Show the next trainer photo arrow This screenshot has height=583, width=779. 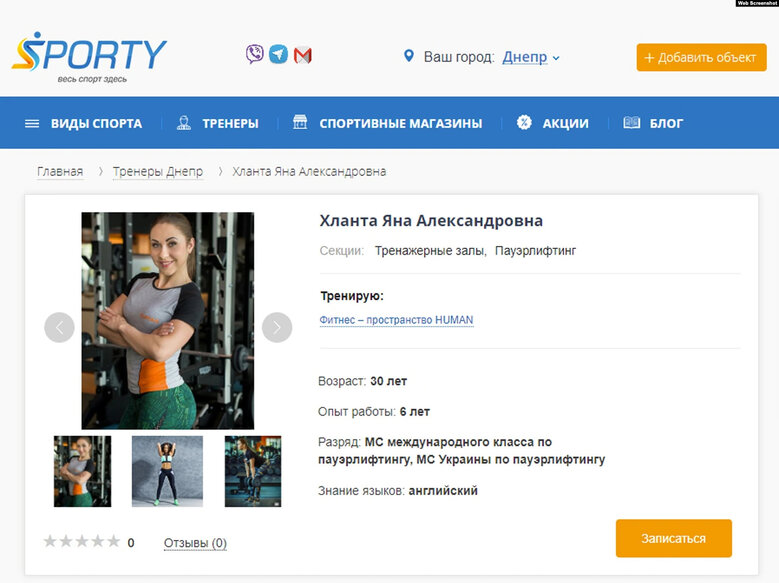[x=277, y=327]
